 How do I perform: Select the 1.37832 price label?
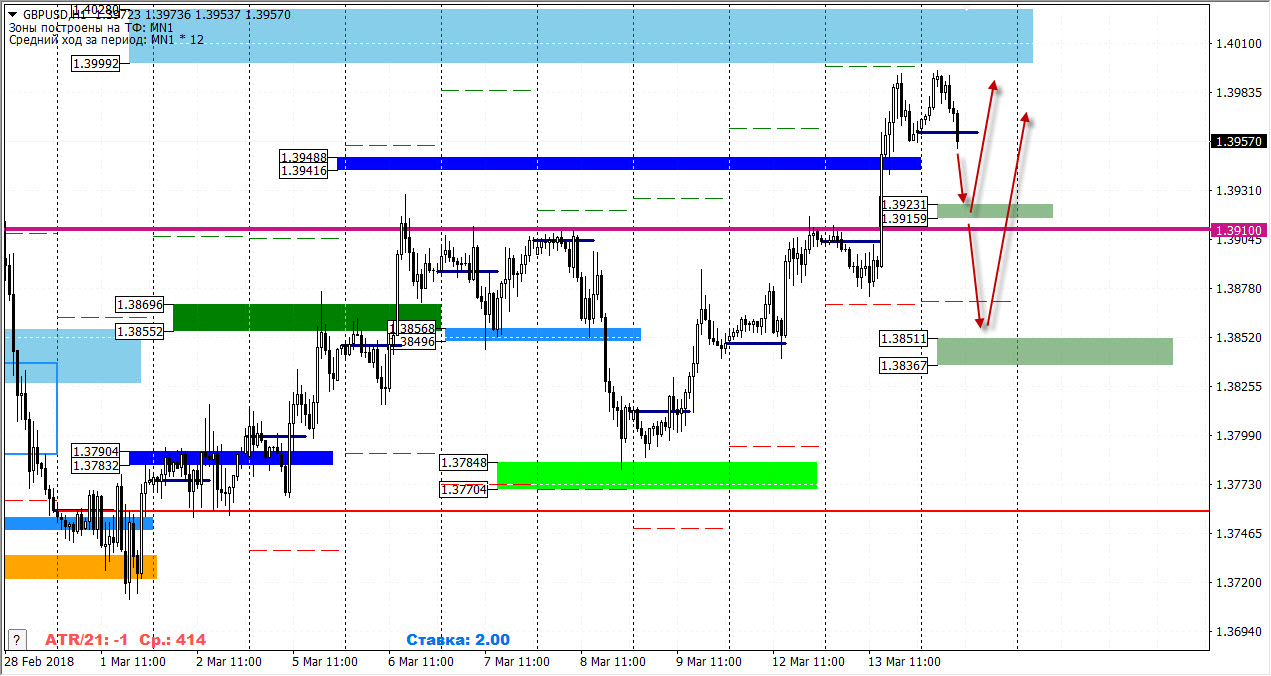[x=97, y=465]
